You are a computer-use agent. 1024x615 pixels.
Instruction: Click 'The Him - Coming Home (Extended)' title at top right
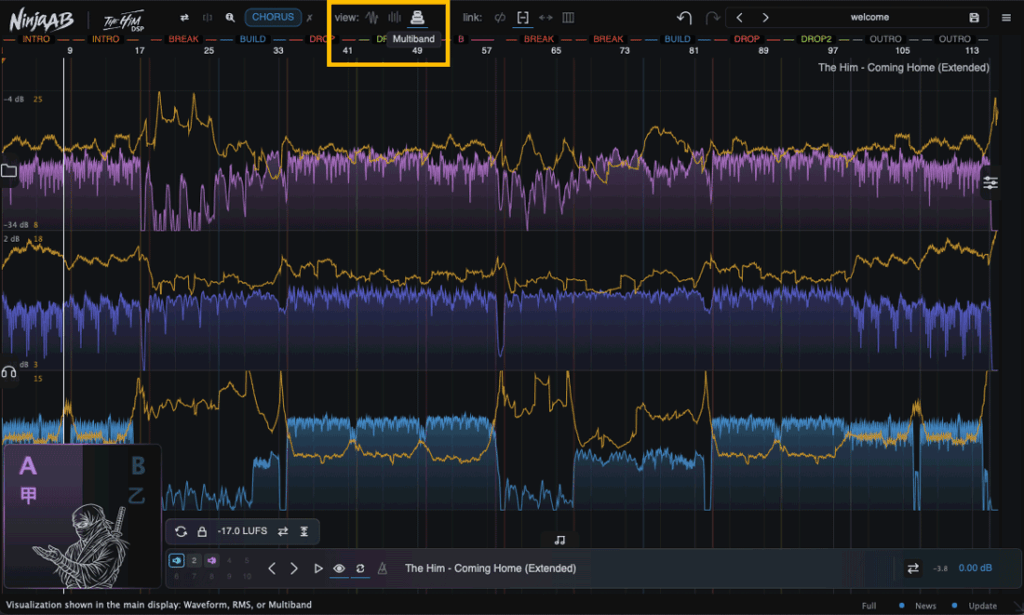[x=903, y=67]
